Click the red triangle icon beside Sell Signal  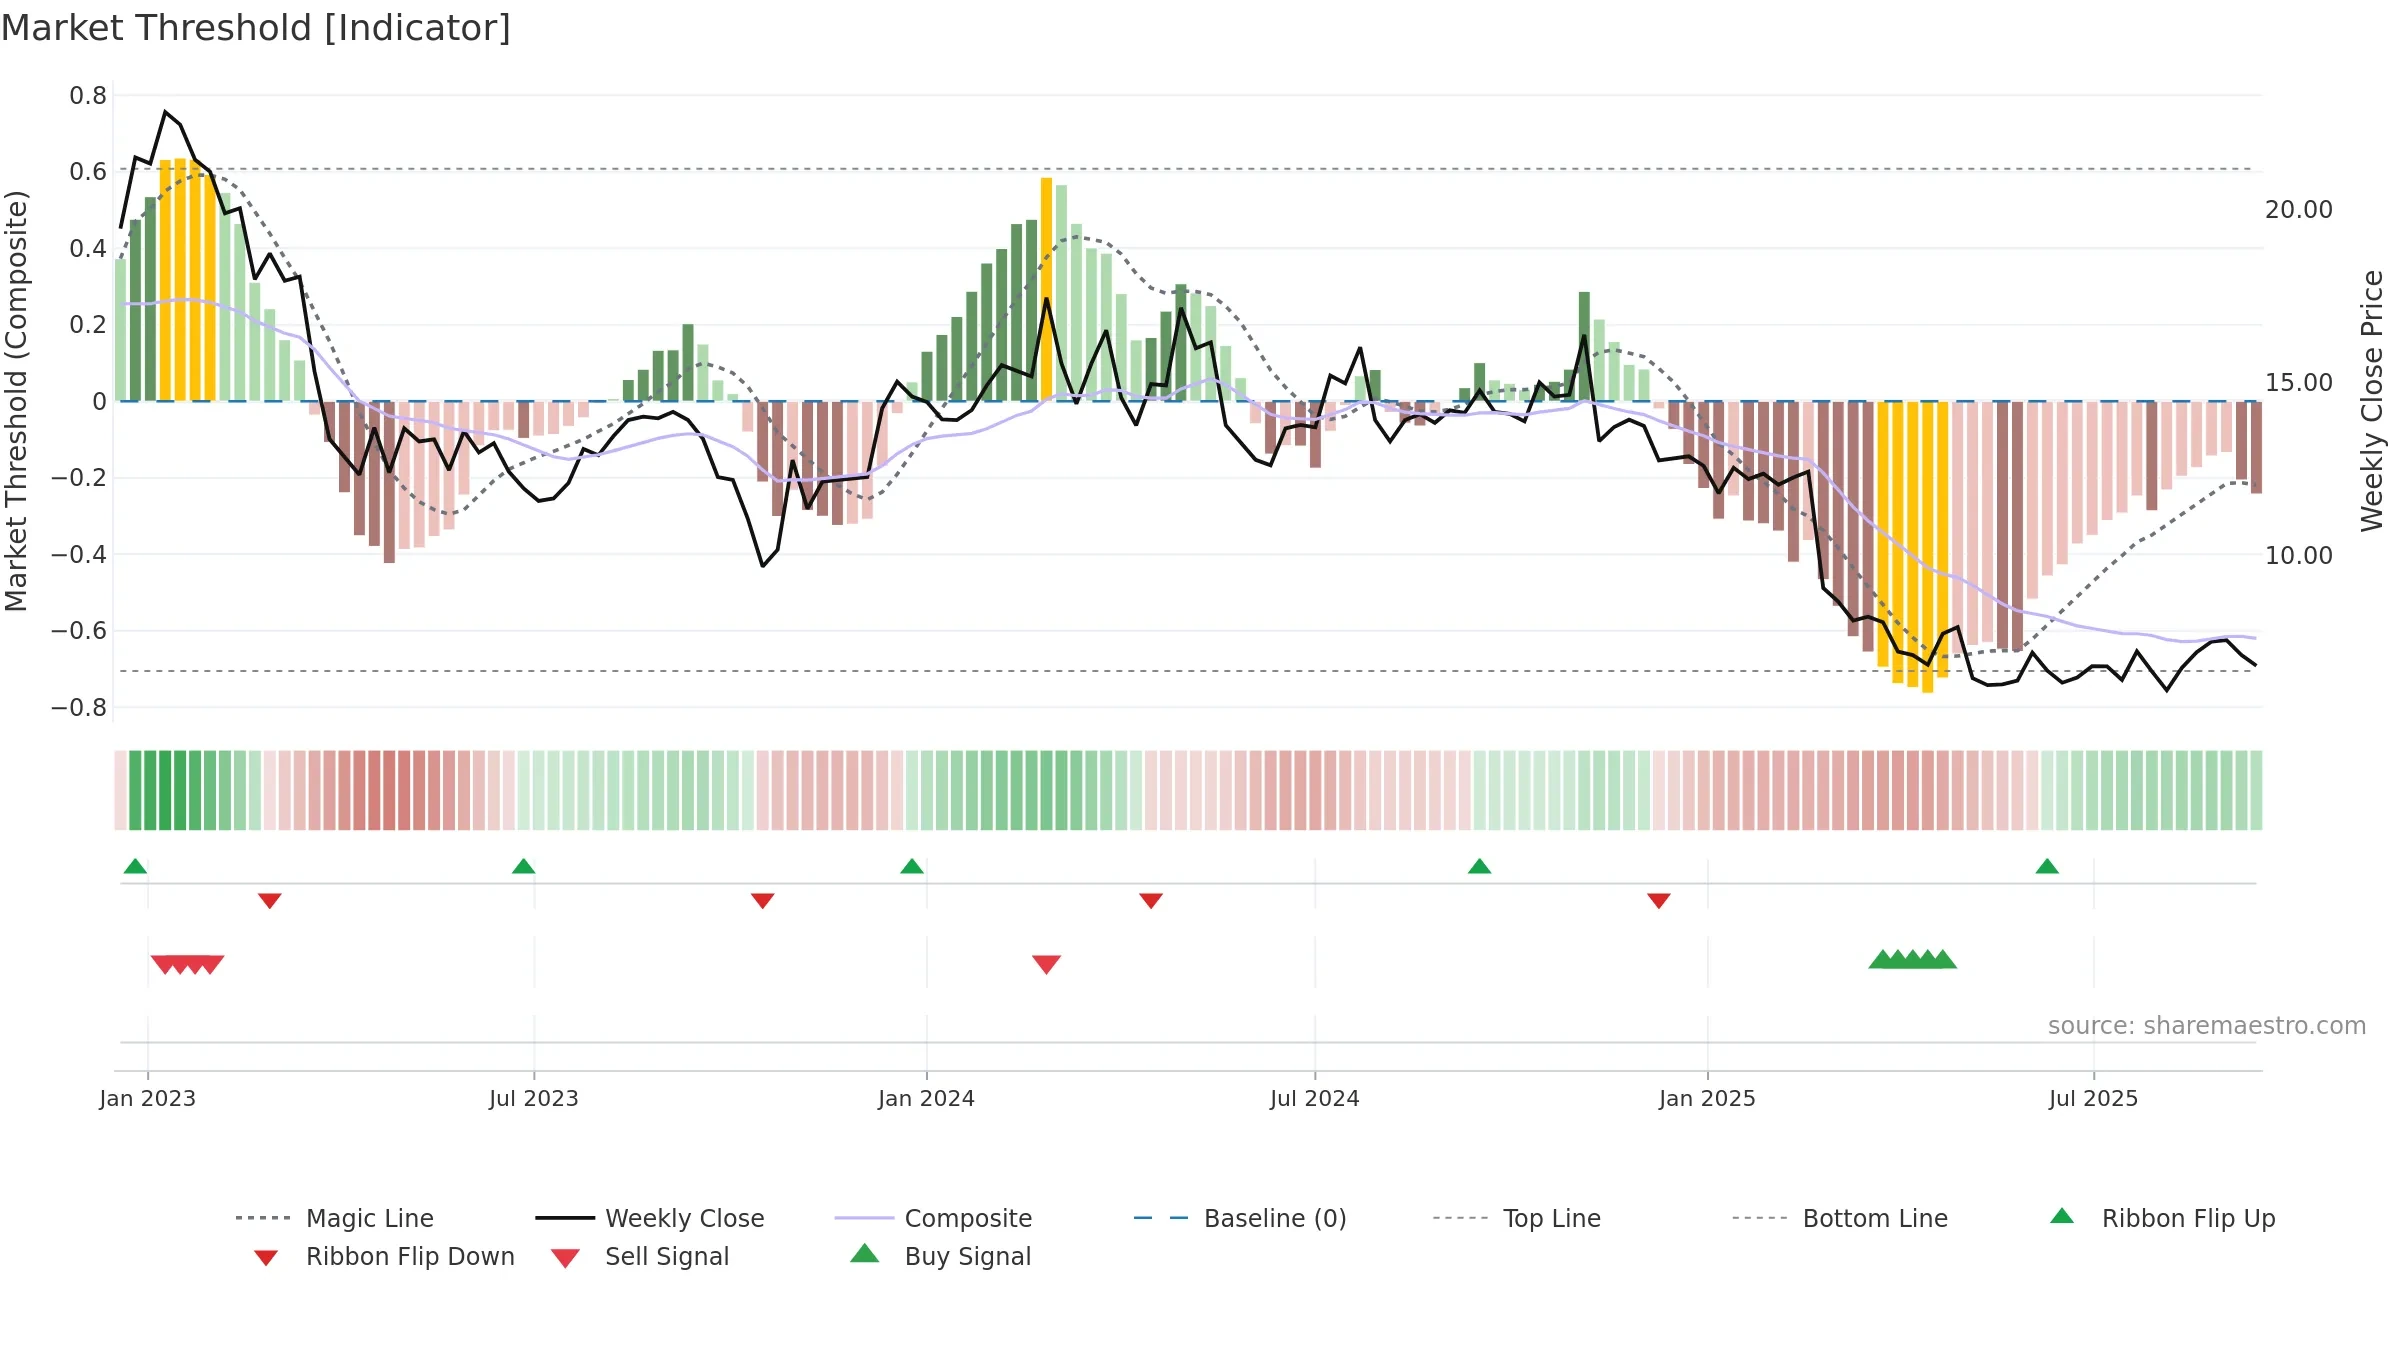click(x=565, y=1258)
